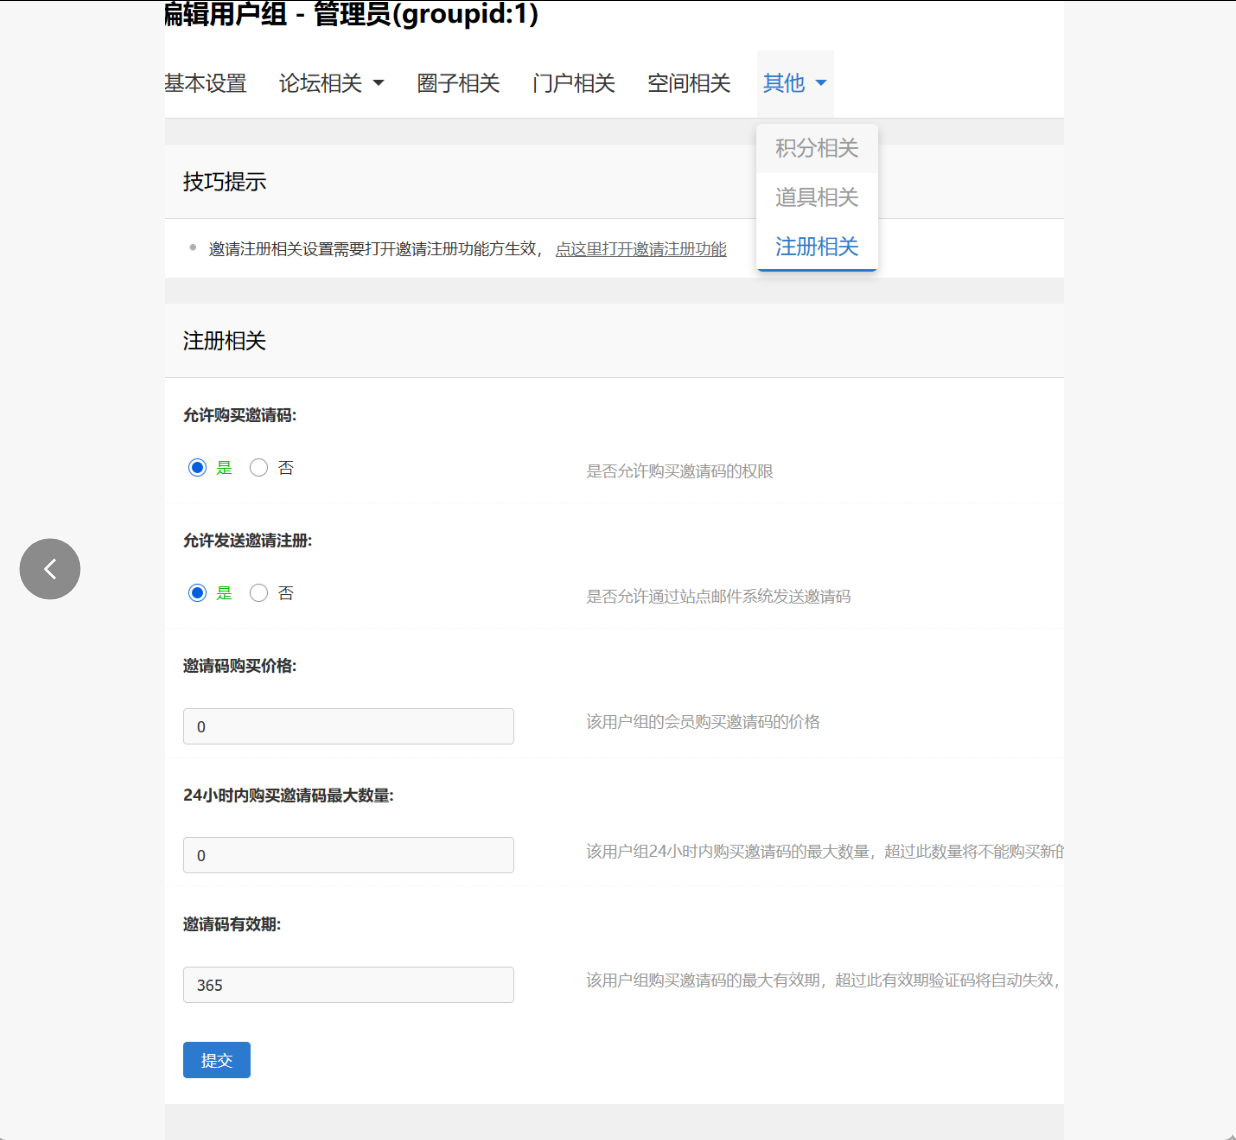Click the already-selected 是 radio for 允许购买邀请码
This screenshot has width=1236, height=1140.
(x=197, y=467)
